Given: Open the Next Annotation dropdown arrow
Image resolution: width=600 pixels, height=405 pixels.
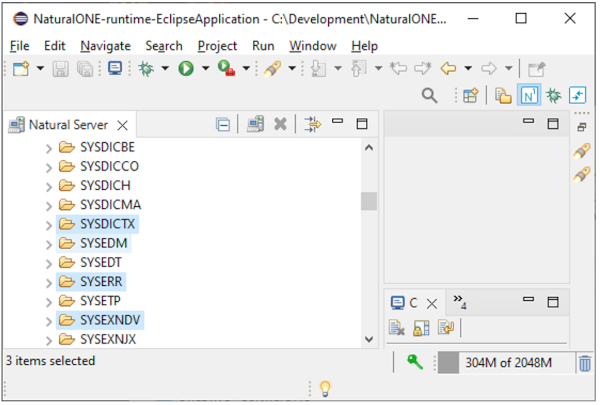Looking at the screenshot, I should [x=338, y=69].
